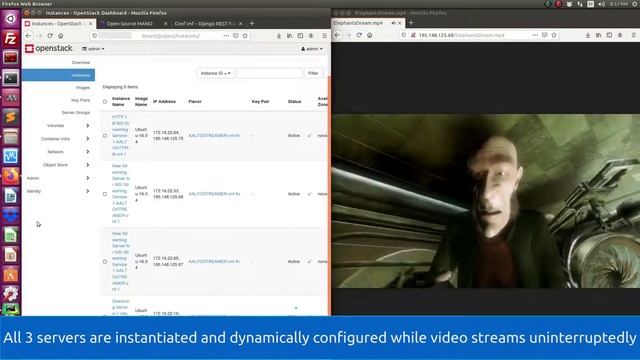Open system monitor from the dock
This screenshot has width=640, height=360.
click(11, 156)
